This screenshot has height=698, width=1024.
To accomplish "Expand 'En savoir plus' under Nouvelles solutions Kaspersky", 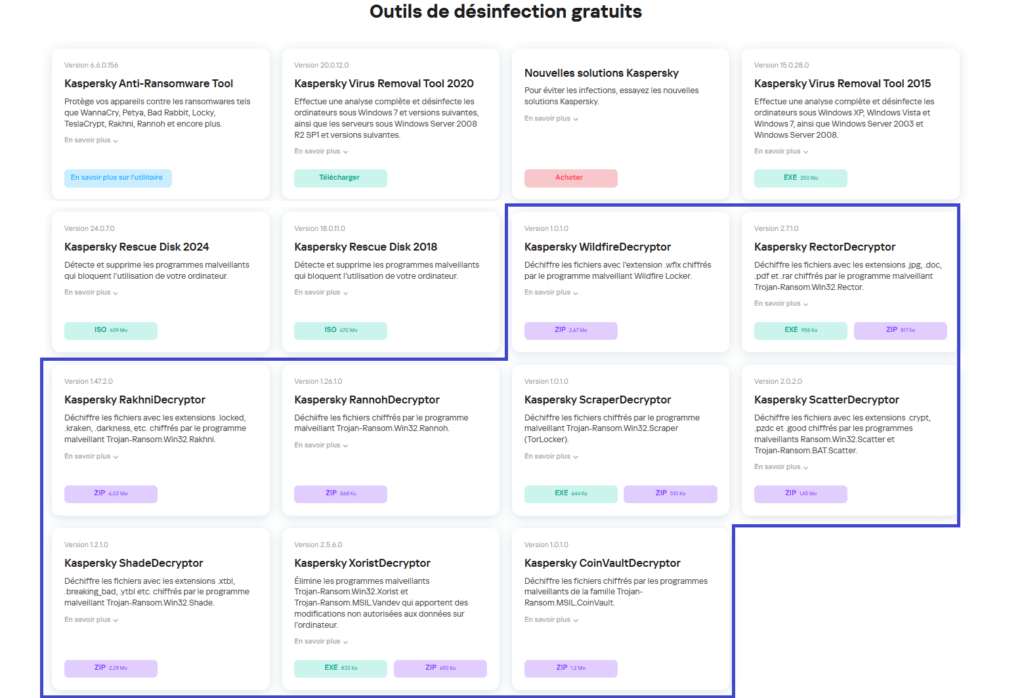I will (551, 119).
